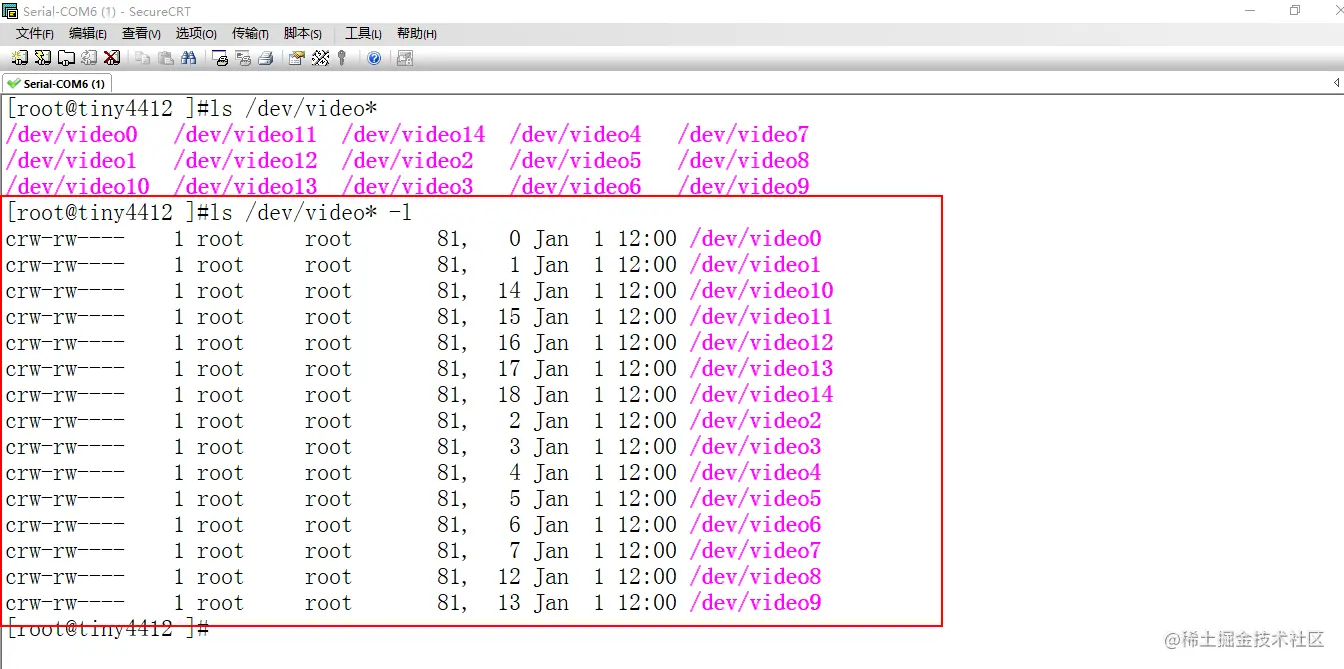Click crw-rw---- permissions on the /dev/video2 row

tap(65, 420)
